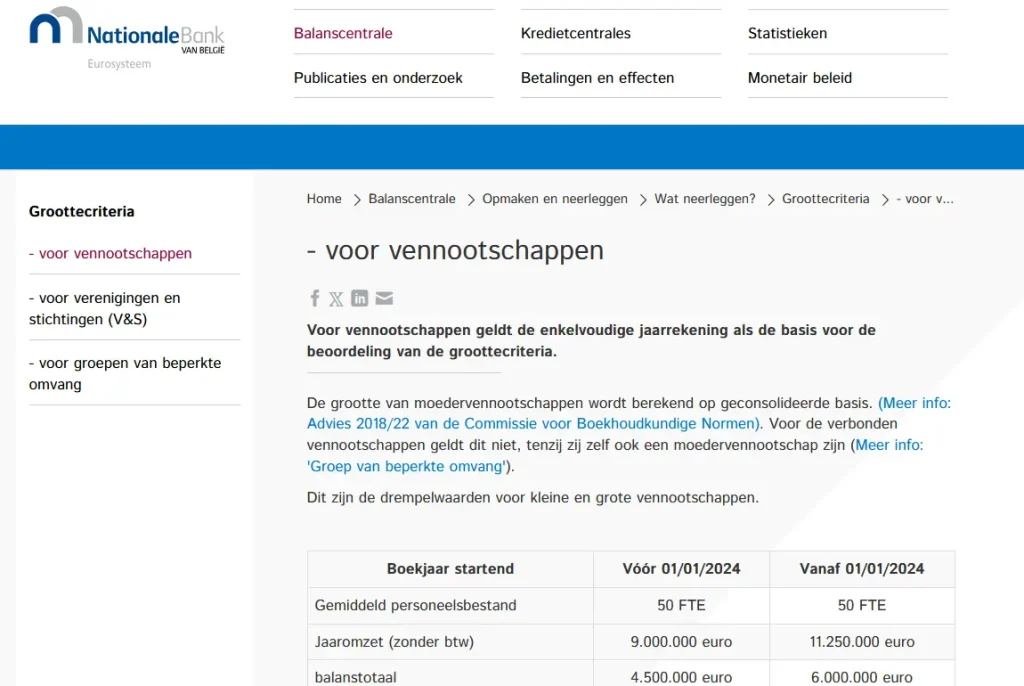Open 'voor groepen van beperkte omvang' sidebar item

click(x=125, y=373)
